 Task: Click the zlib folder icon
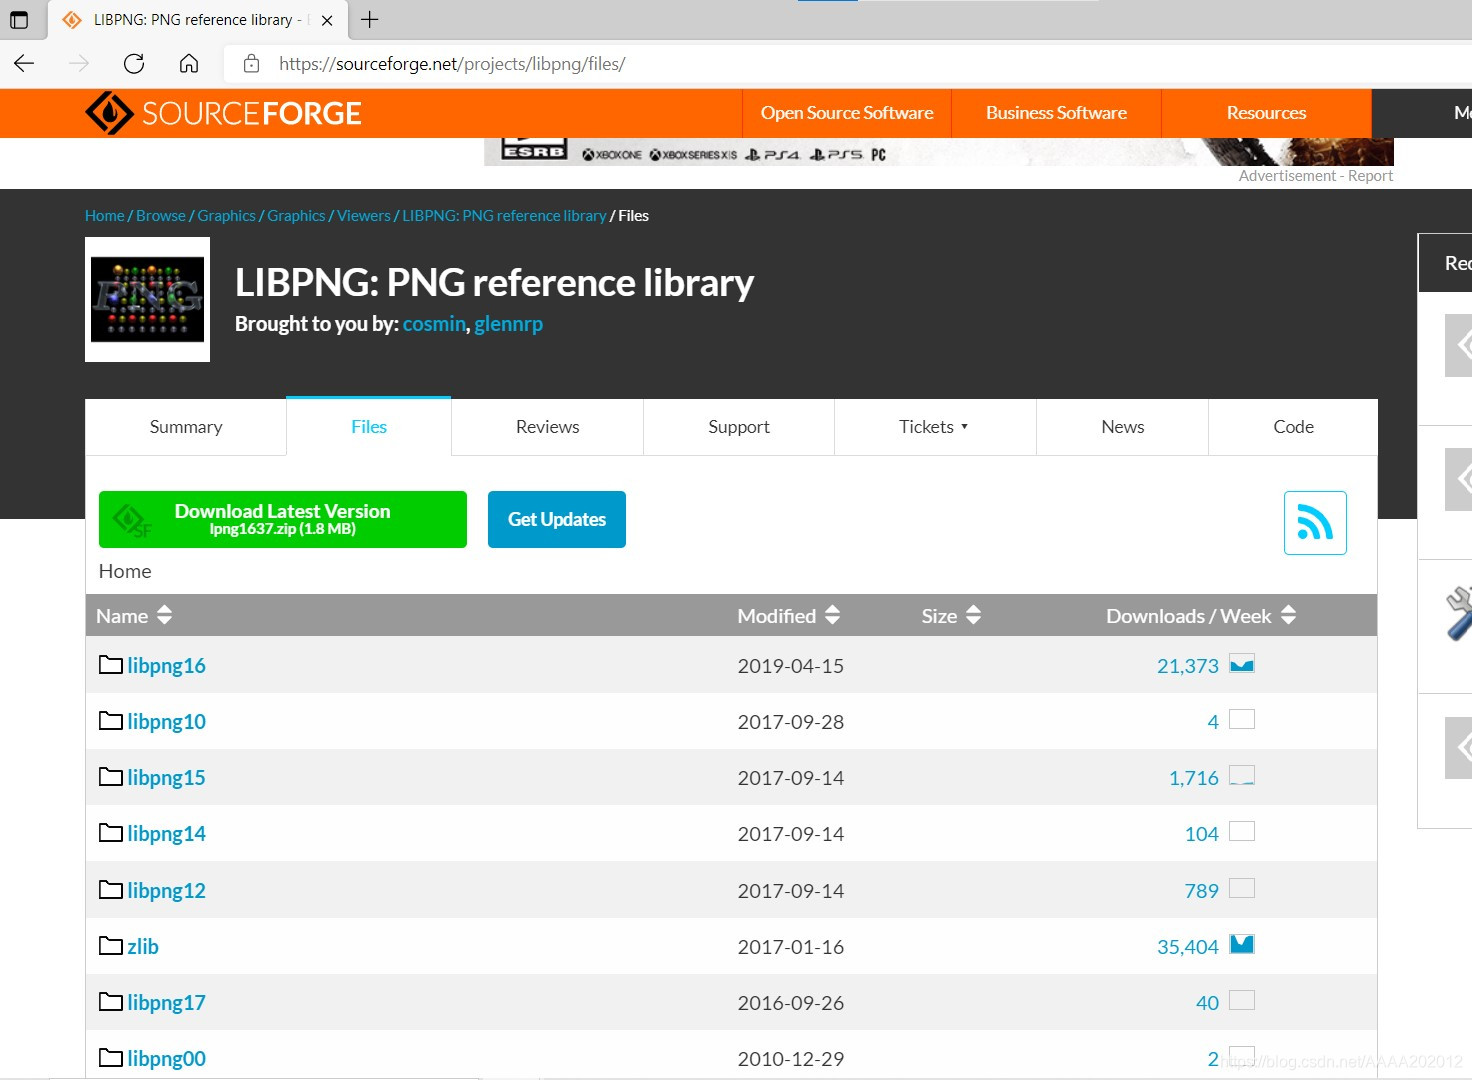pos(111,946)
